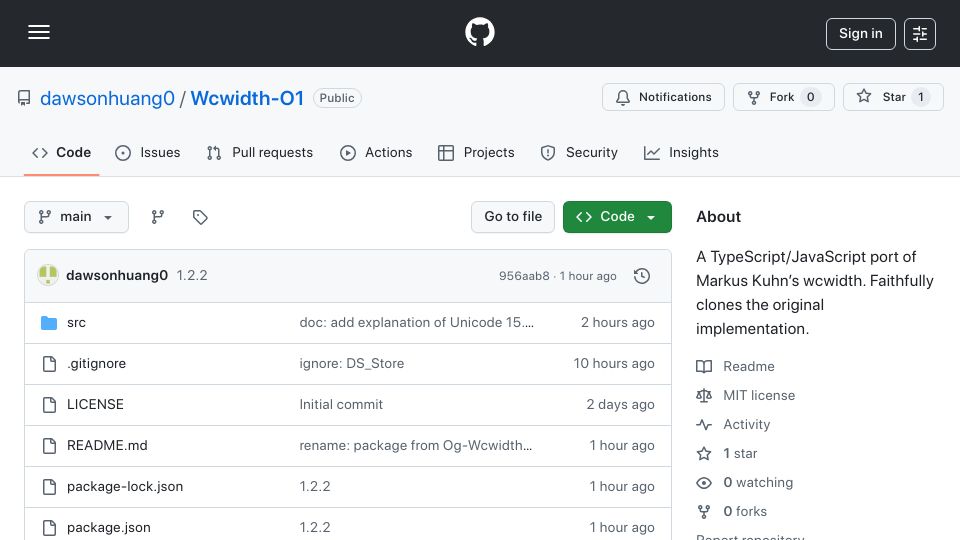The height and width of the screenshot is (540, 960).
Task: View tags via the tag icon
Action: pyautogui.click(x=200, y=217)
